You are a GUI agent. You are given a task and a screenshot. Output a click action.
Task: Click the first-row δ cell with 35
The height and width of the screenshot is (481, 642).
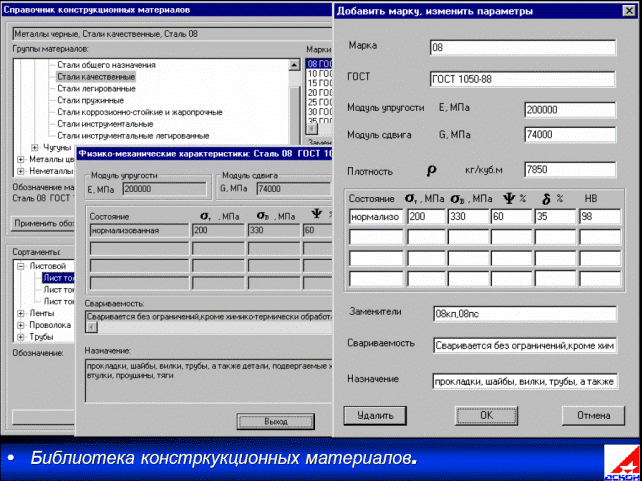556,217
